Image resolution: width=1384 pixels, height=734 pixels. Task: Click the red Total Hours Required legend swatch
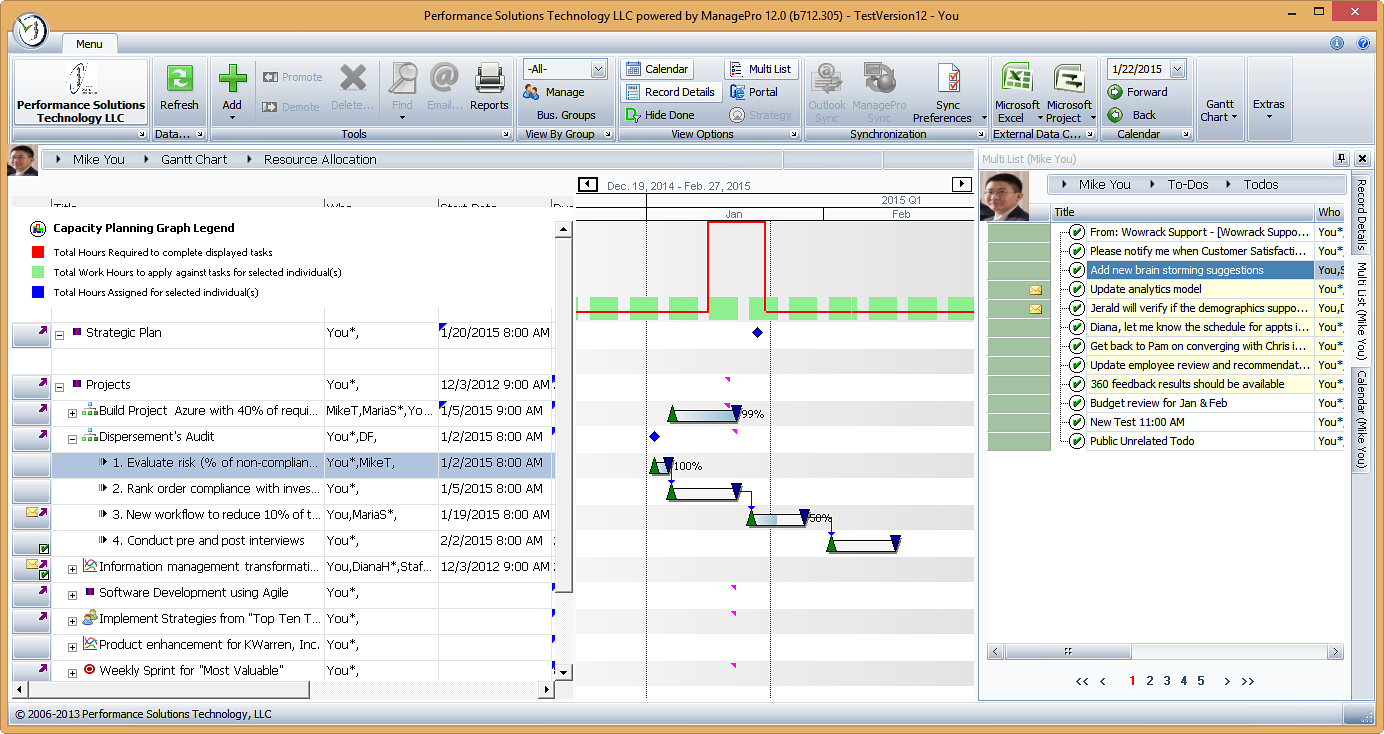(38, 253)
